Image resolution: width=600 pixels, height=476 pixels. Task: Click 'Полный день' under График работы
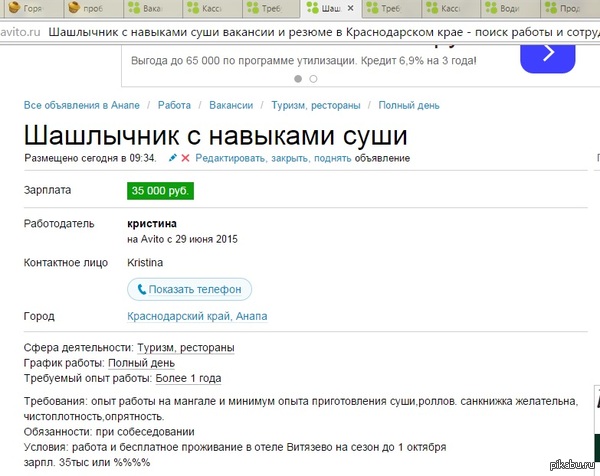coord(141,363)
